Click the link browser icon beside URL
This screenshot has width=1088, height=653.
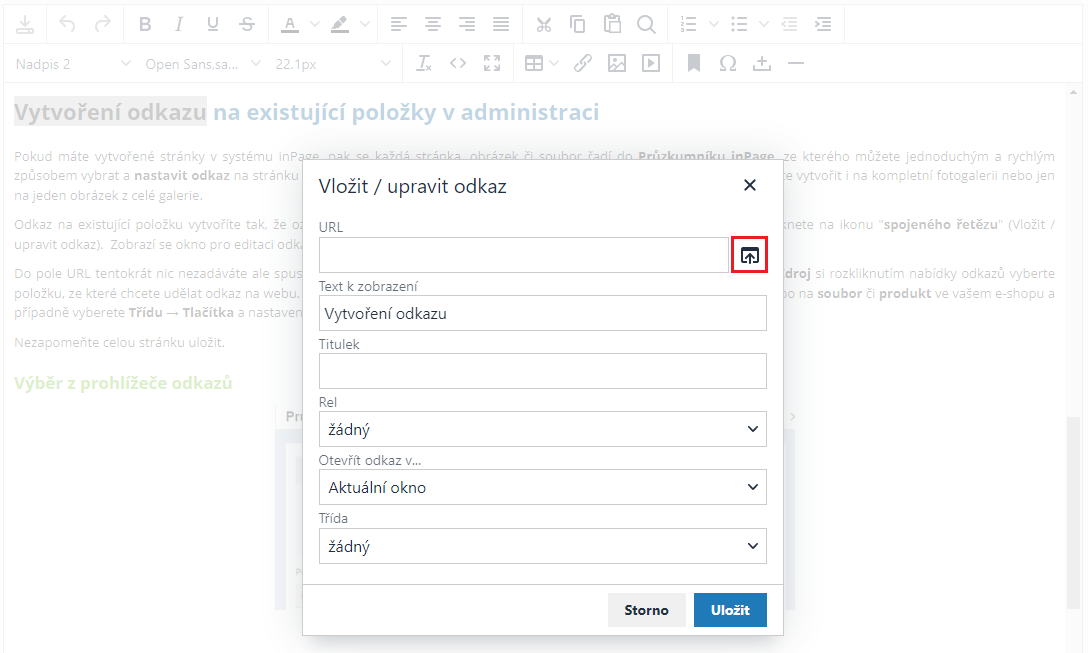[x=749, y=256]
